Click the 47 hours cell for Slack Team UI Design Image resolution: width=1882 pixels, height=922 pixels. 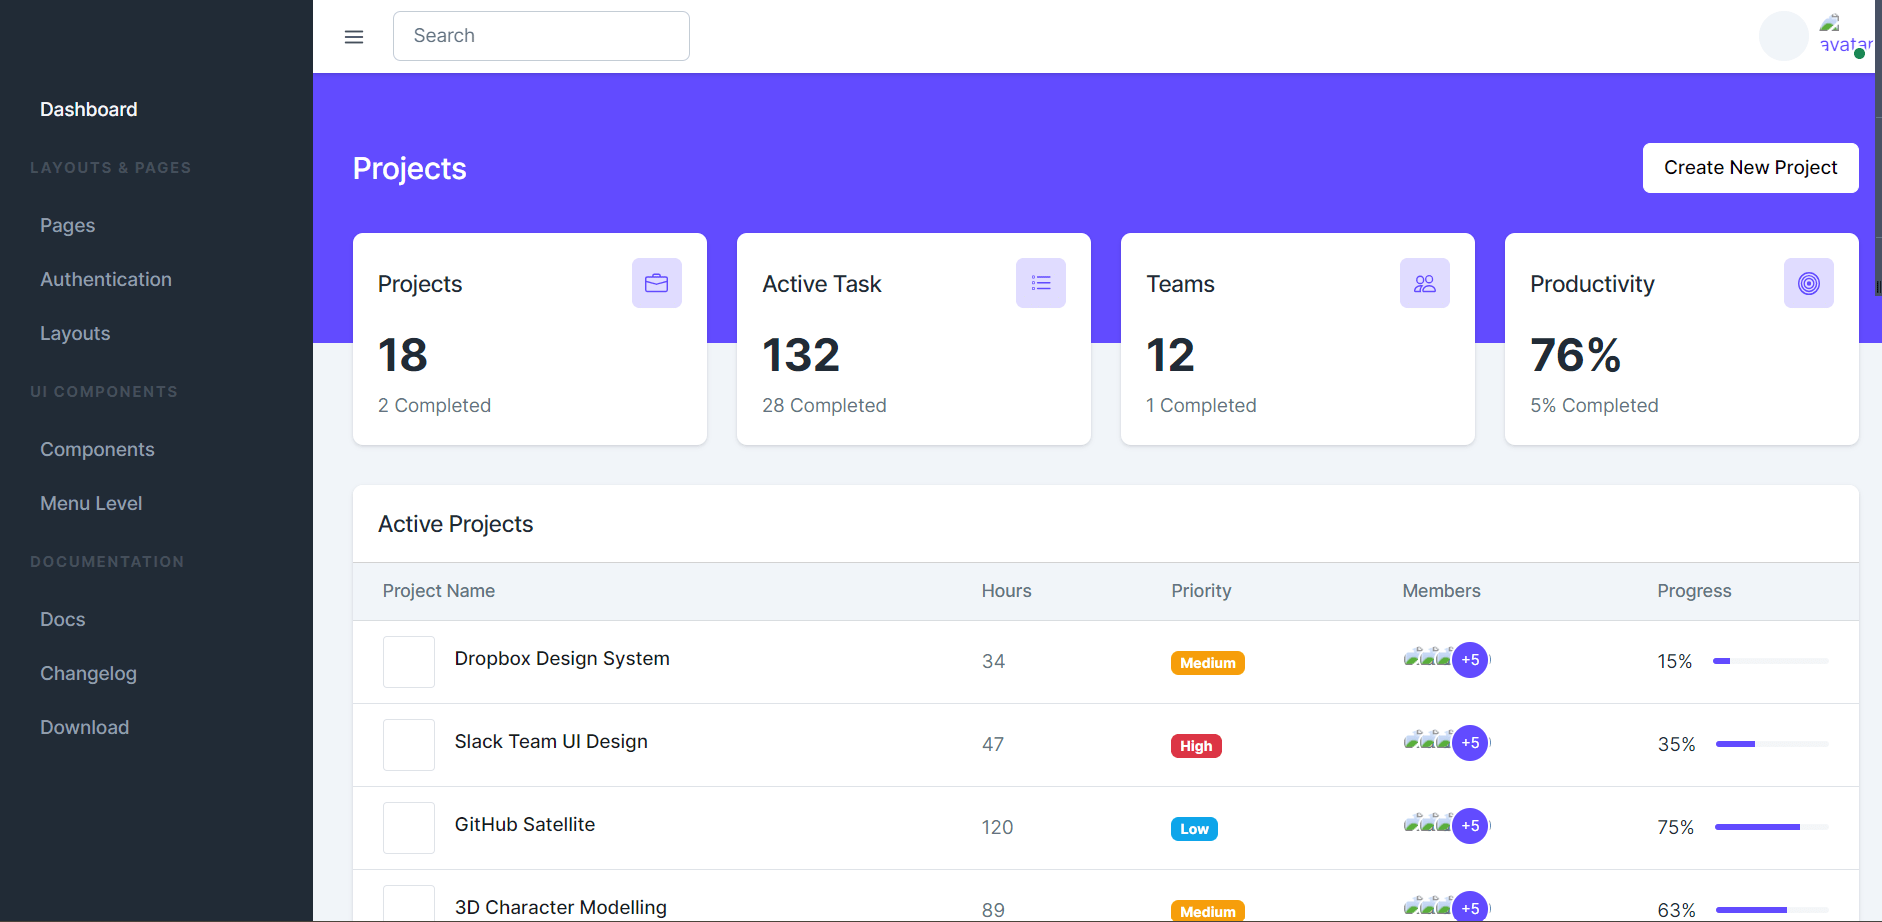pyautogui.click(x=993, y=744)
